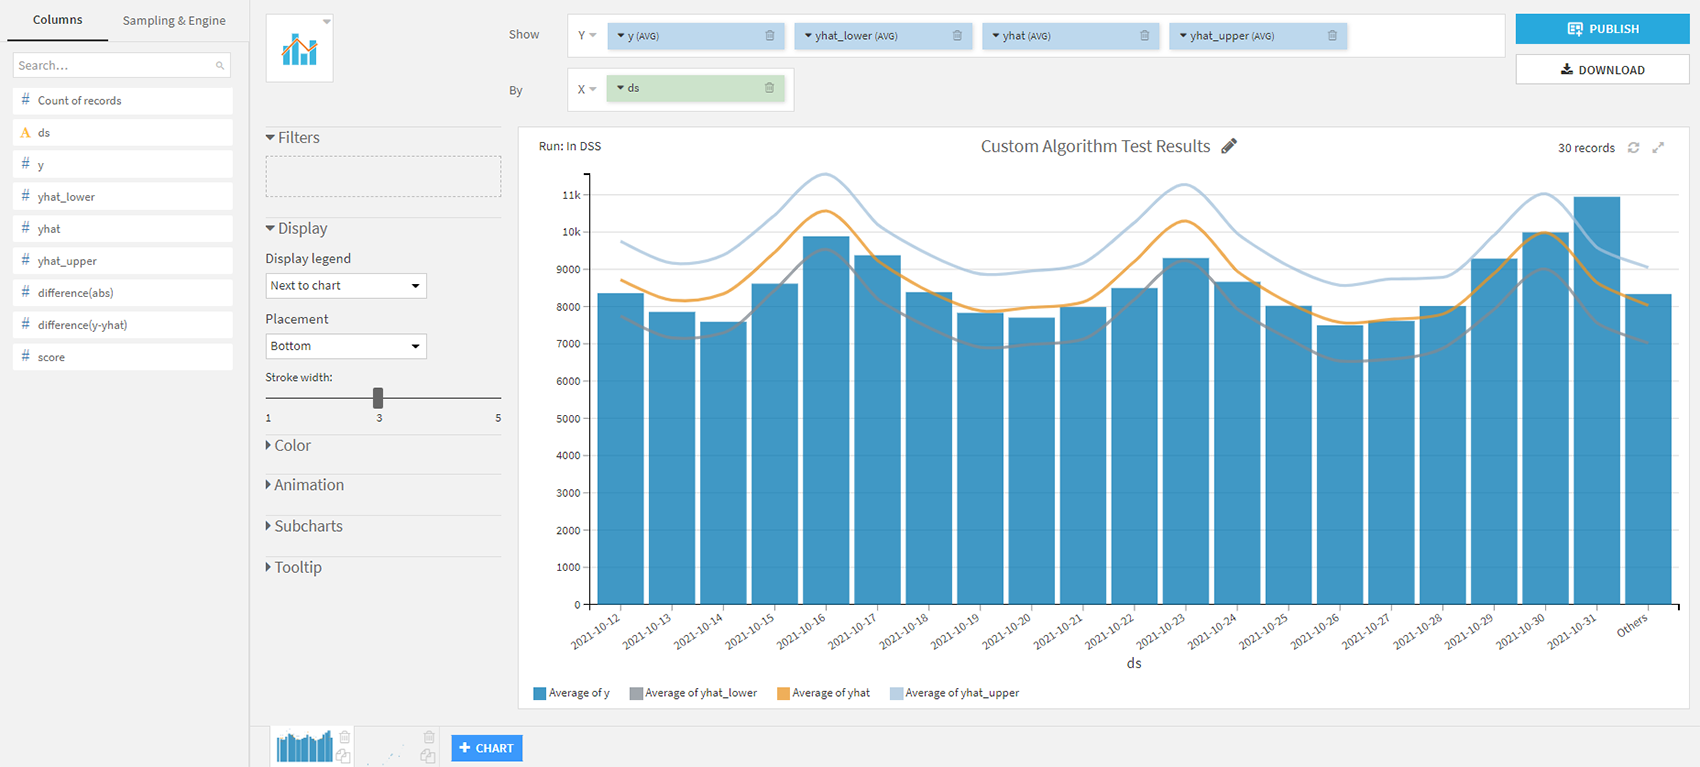Viewport: 1700px width, 767px height.
Task: Expand chart to fullscreen with arrows icon
Action: 1658,148
